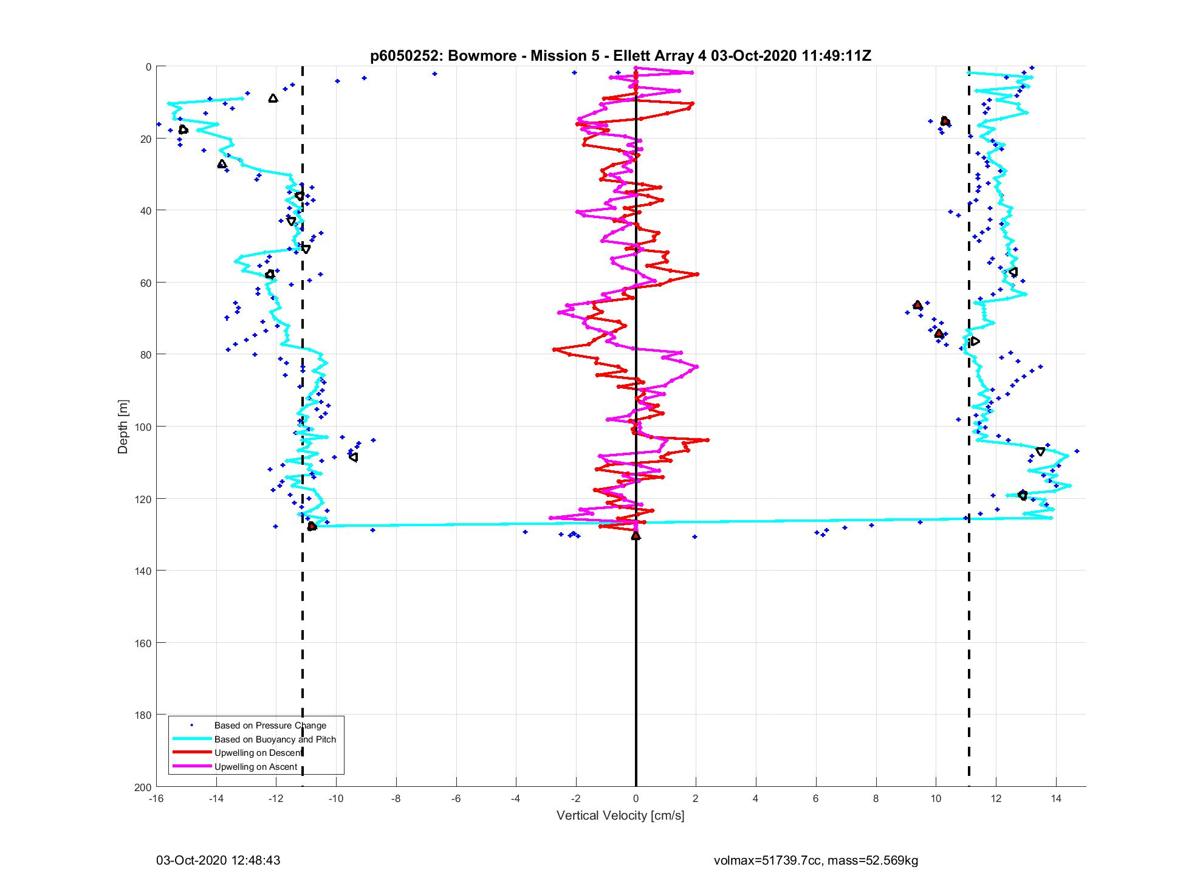1200x885 pixels.
Task: Click the plot title starting with p6050252: Bowmore
Action: [x=620, y=55]
